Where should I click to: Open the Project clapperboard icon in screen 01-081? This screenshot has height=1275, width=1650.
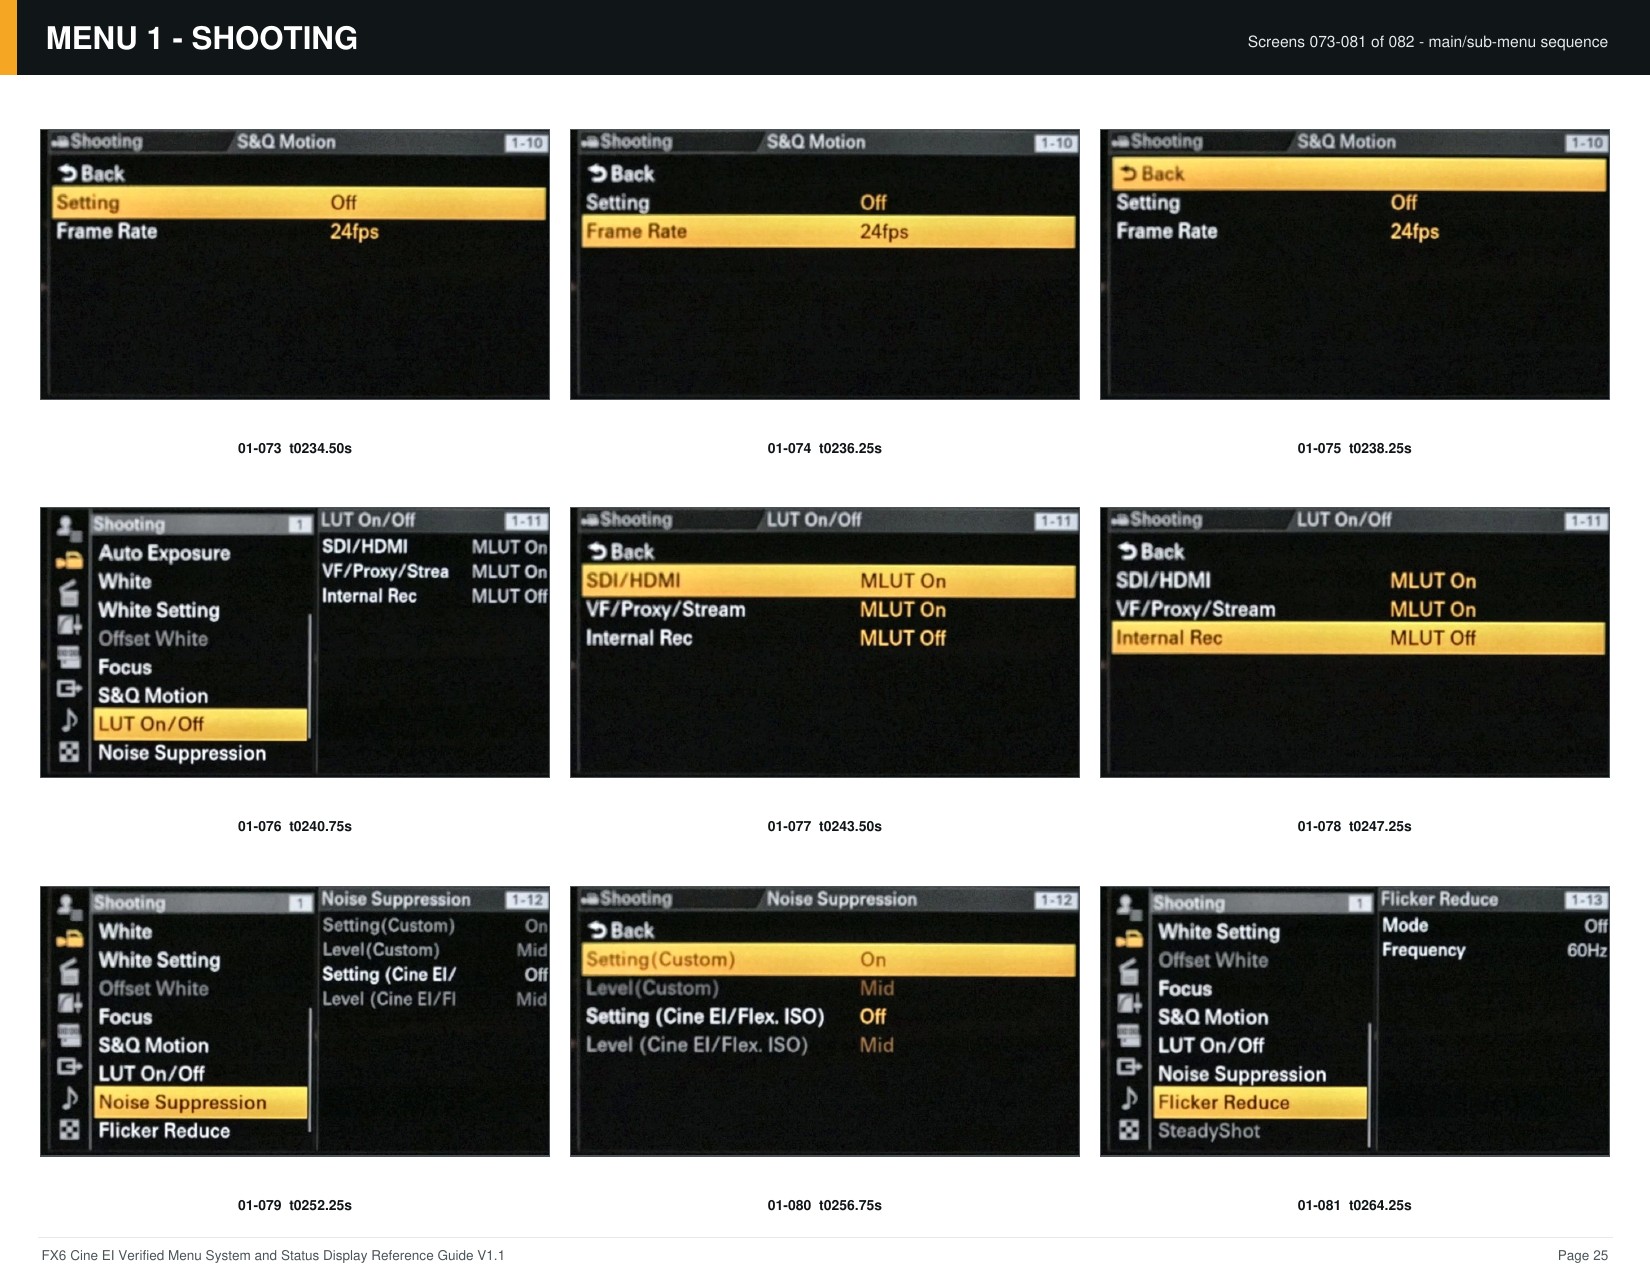point(1128,971)
